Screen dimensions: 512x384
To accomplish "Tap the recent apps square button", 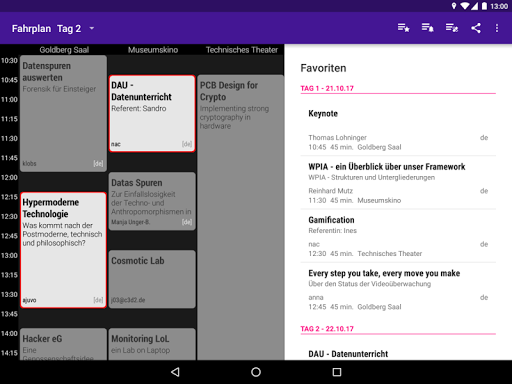I will tap(337, 372).
